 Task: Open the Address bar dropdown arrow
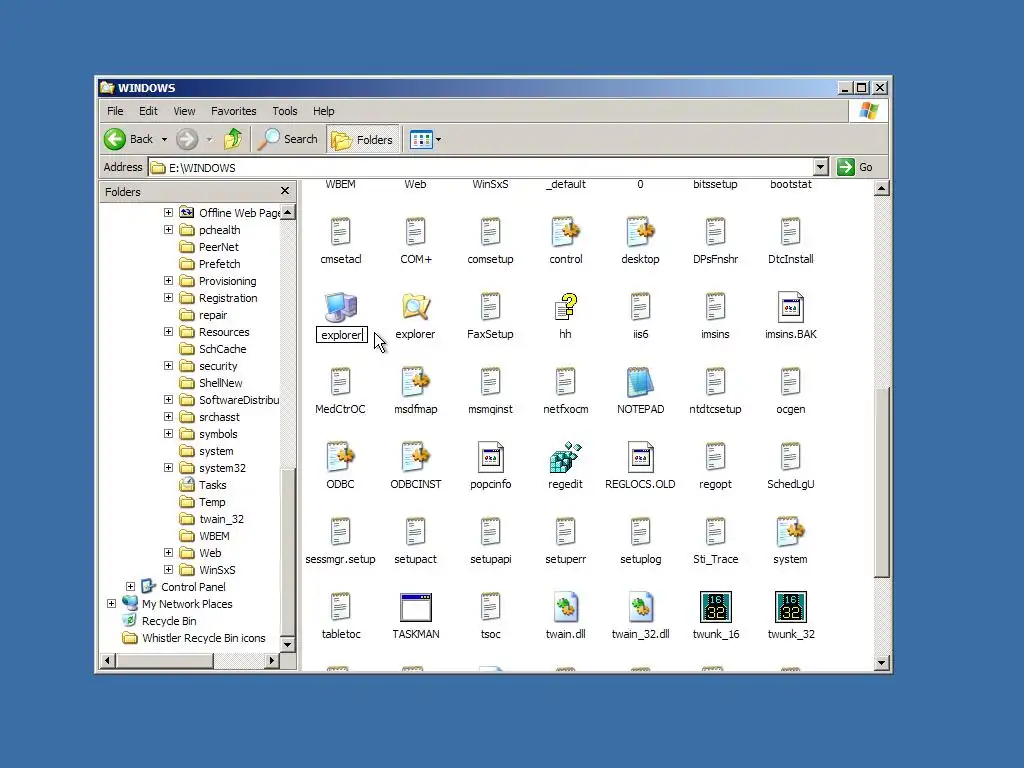(x=821, y=167)
